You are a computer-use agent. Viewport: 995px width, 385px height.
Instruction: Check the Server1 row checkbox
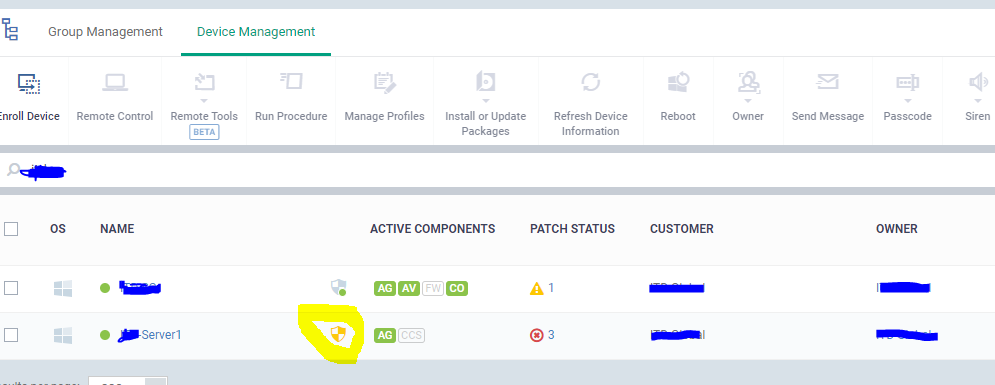[11, 334]
